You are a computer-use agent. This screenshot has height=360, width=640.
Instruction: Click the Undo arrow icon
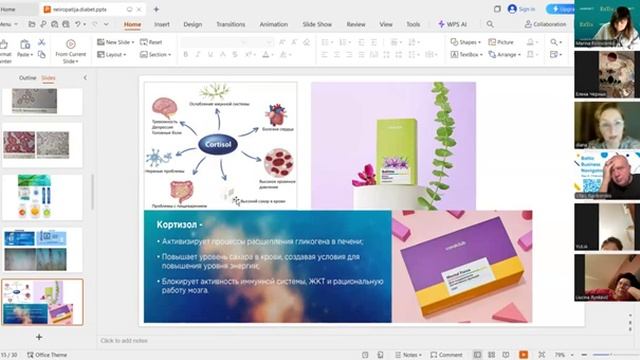click(x=78, y=24)
